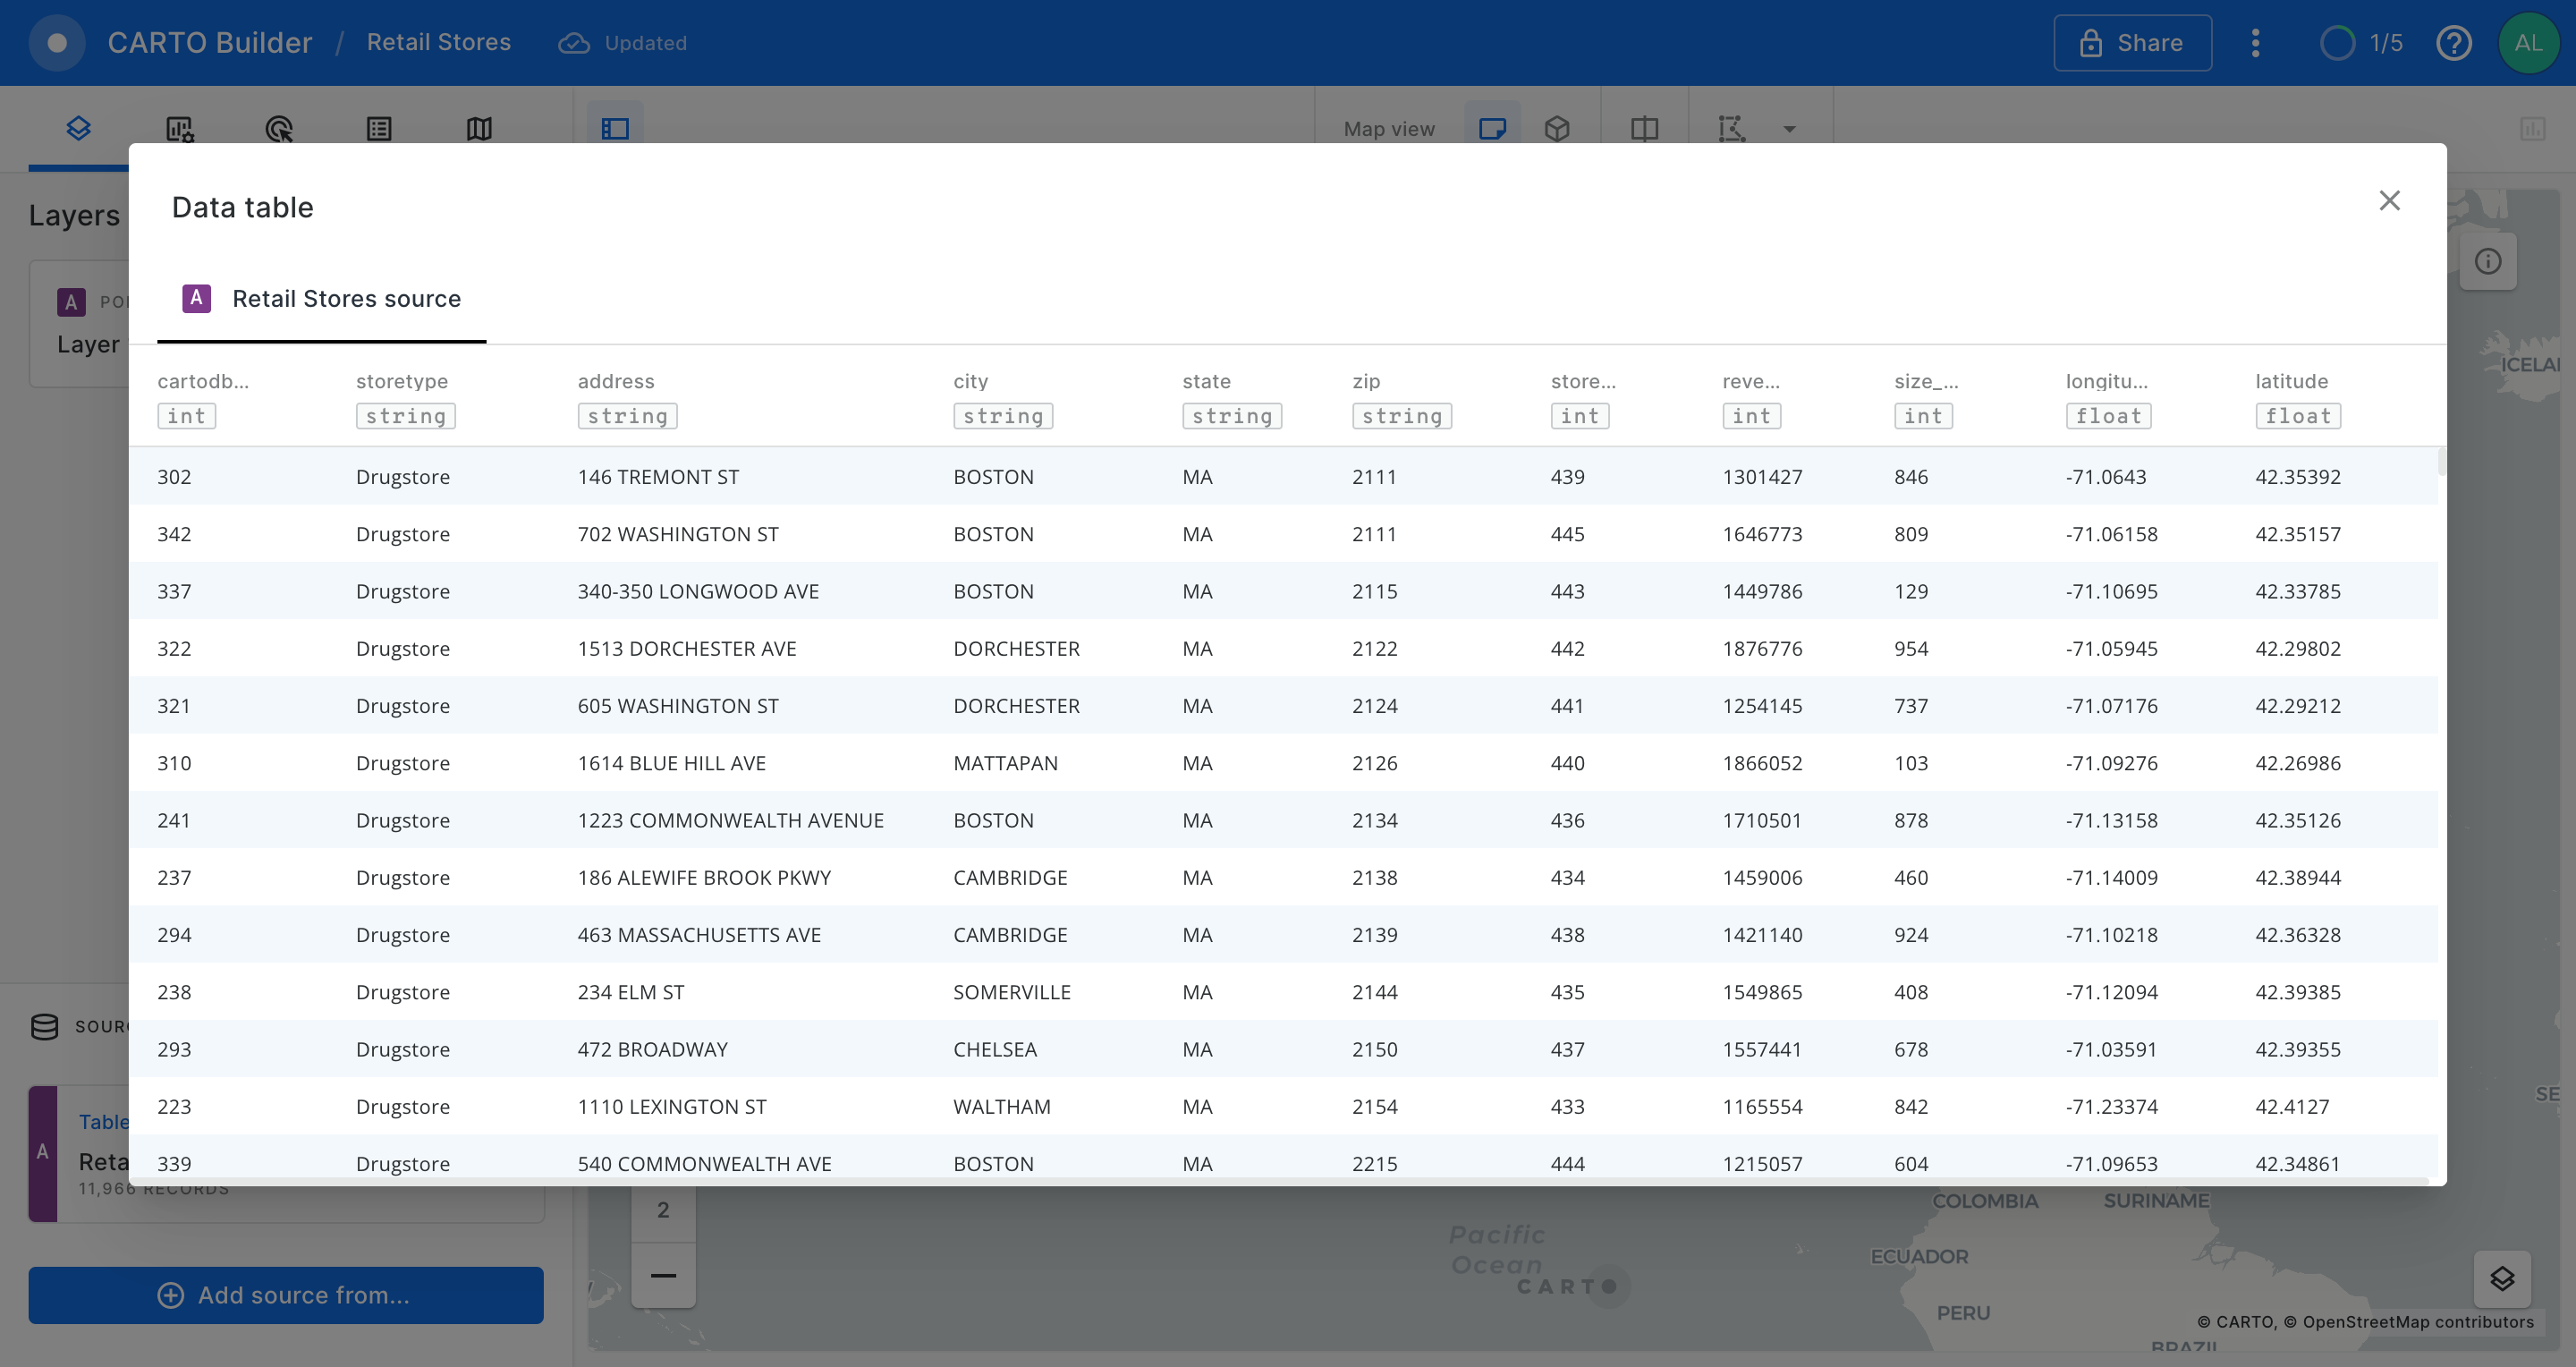Close the Data table dialog

(2389, 201)
